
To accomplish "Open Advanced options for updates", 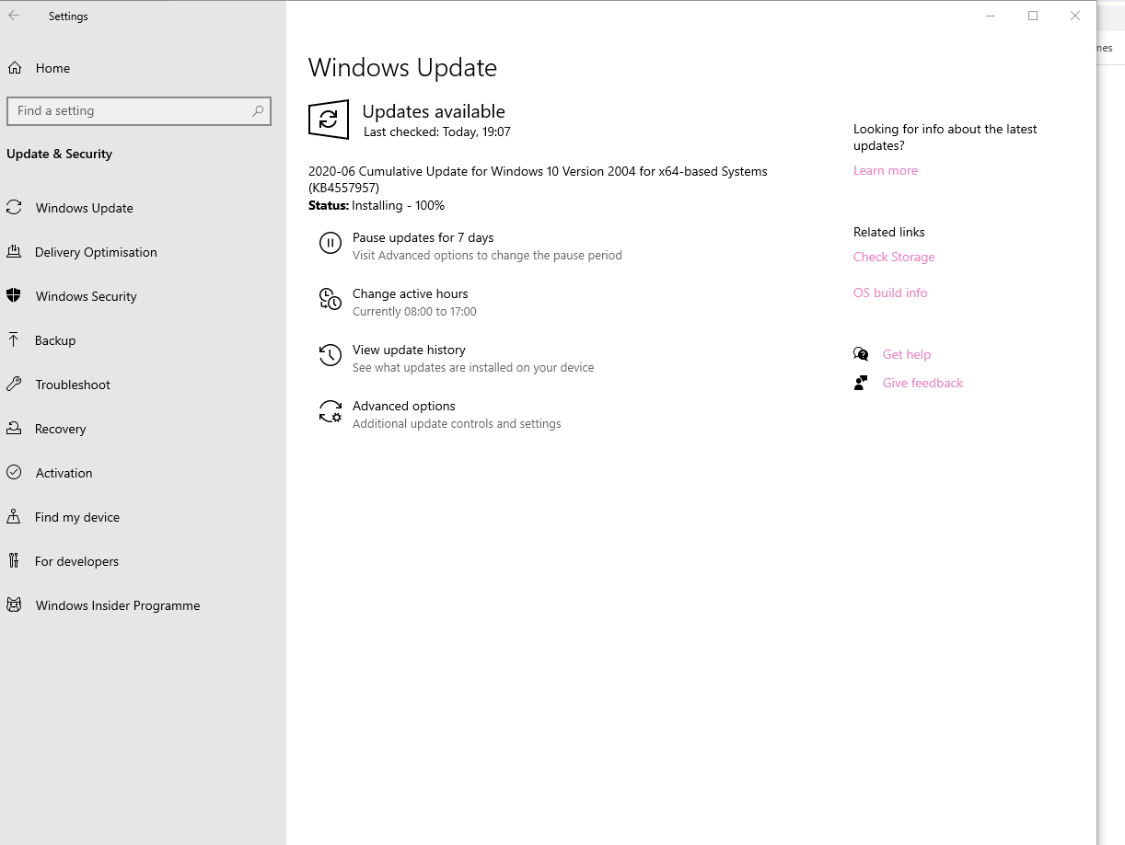I will (404, 406).
